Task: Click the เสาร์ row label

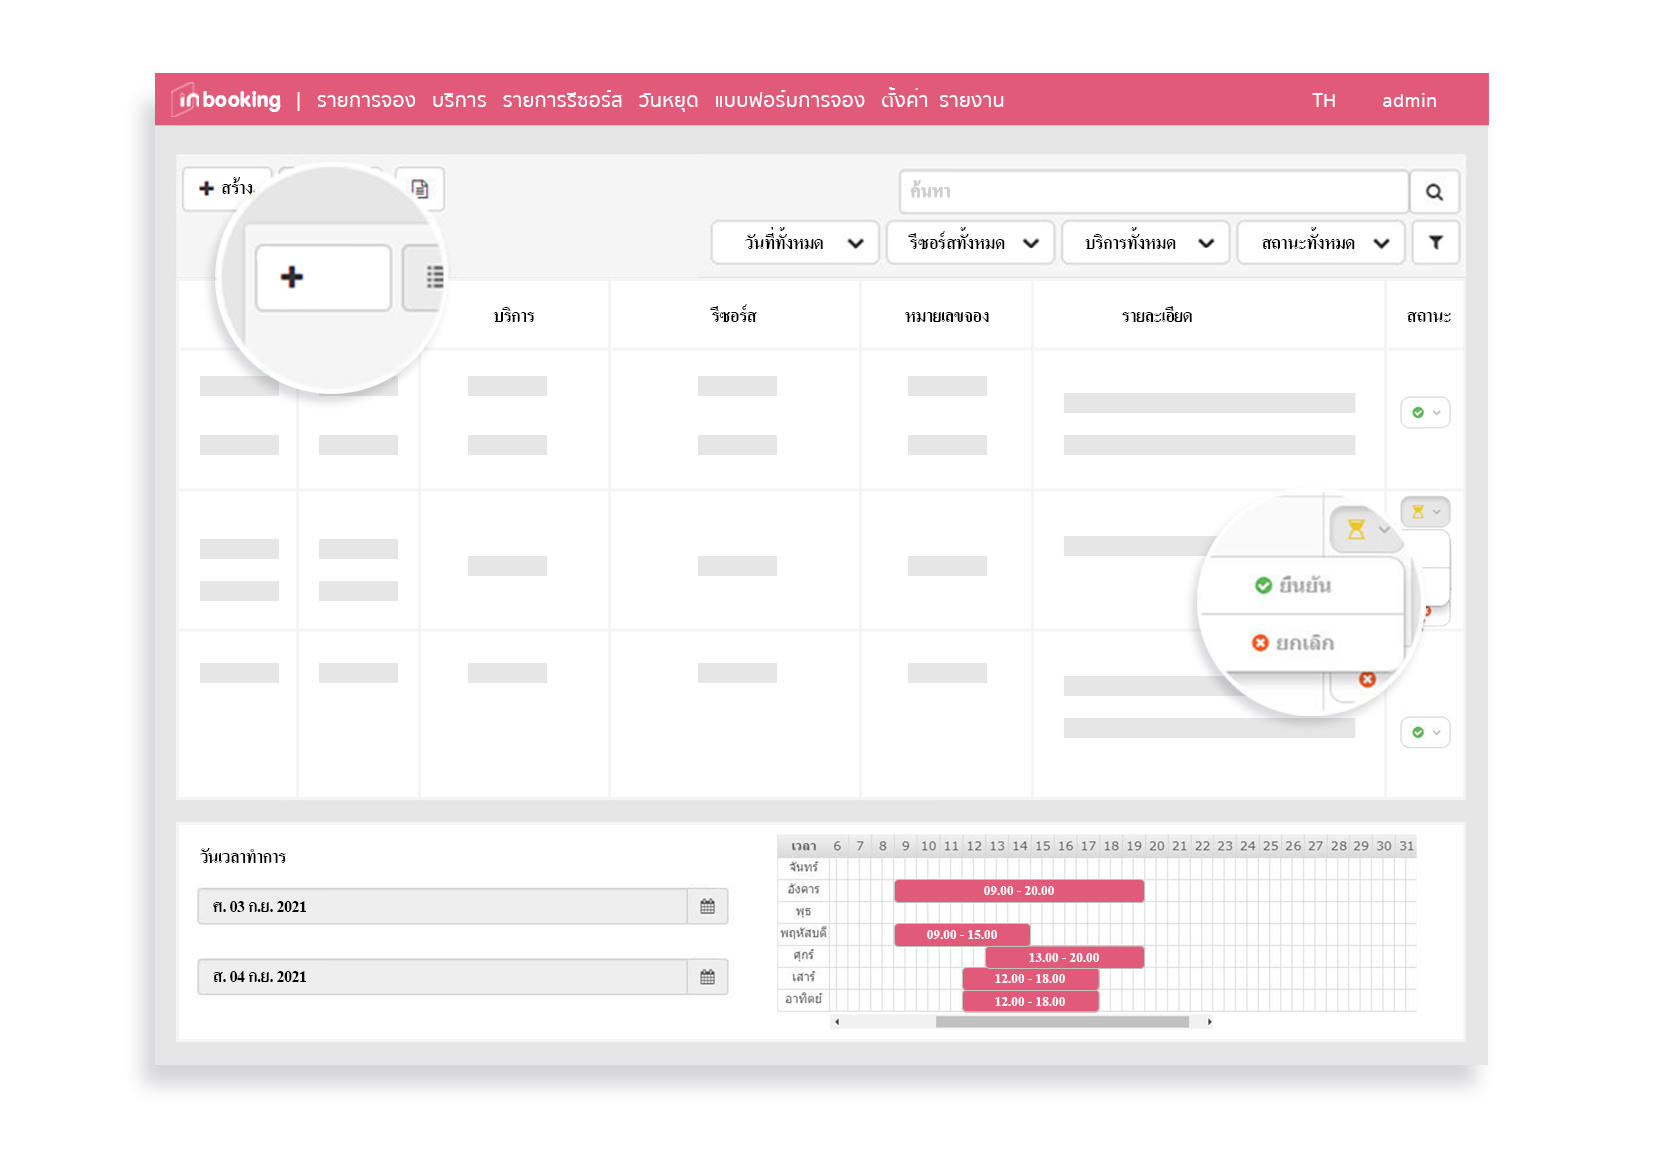Action: [x=803, y=977]
